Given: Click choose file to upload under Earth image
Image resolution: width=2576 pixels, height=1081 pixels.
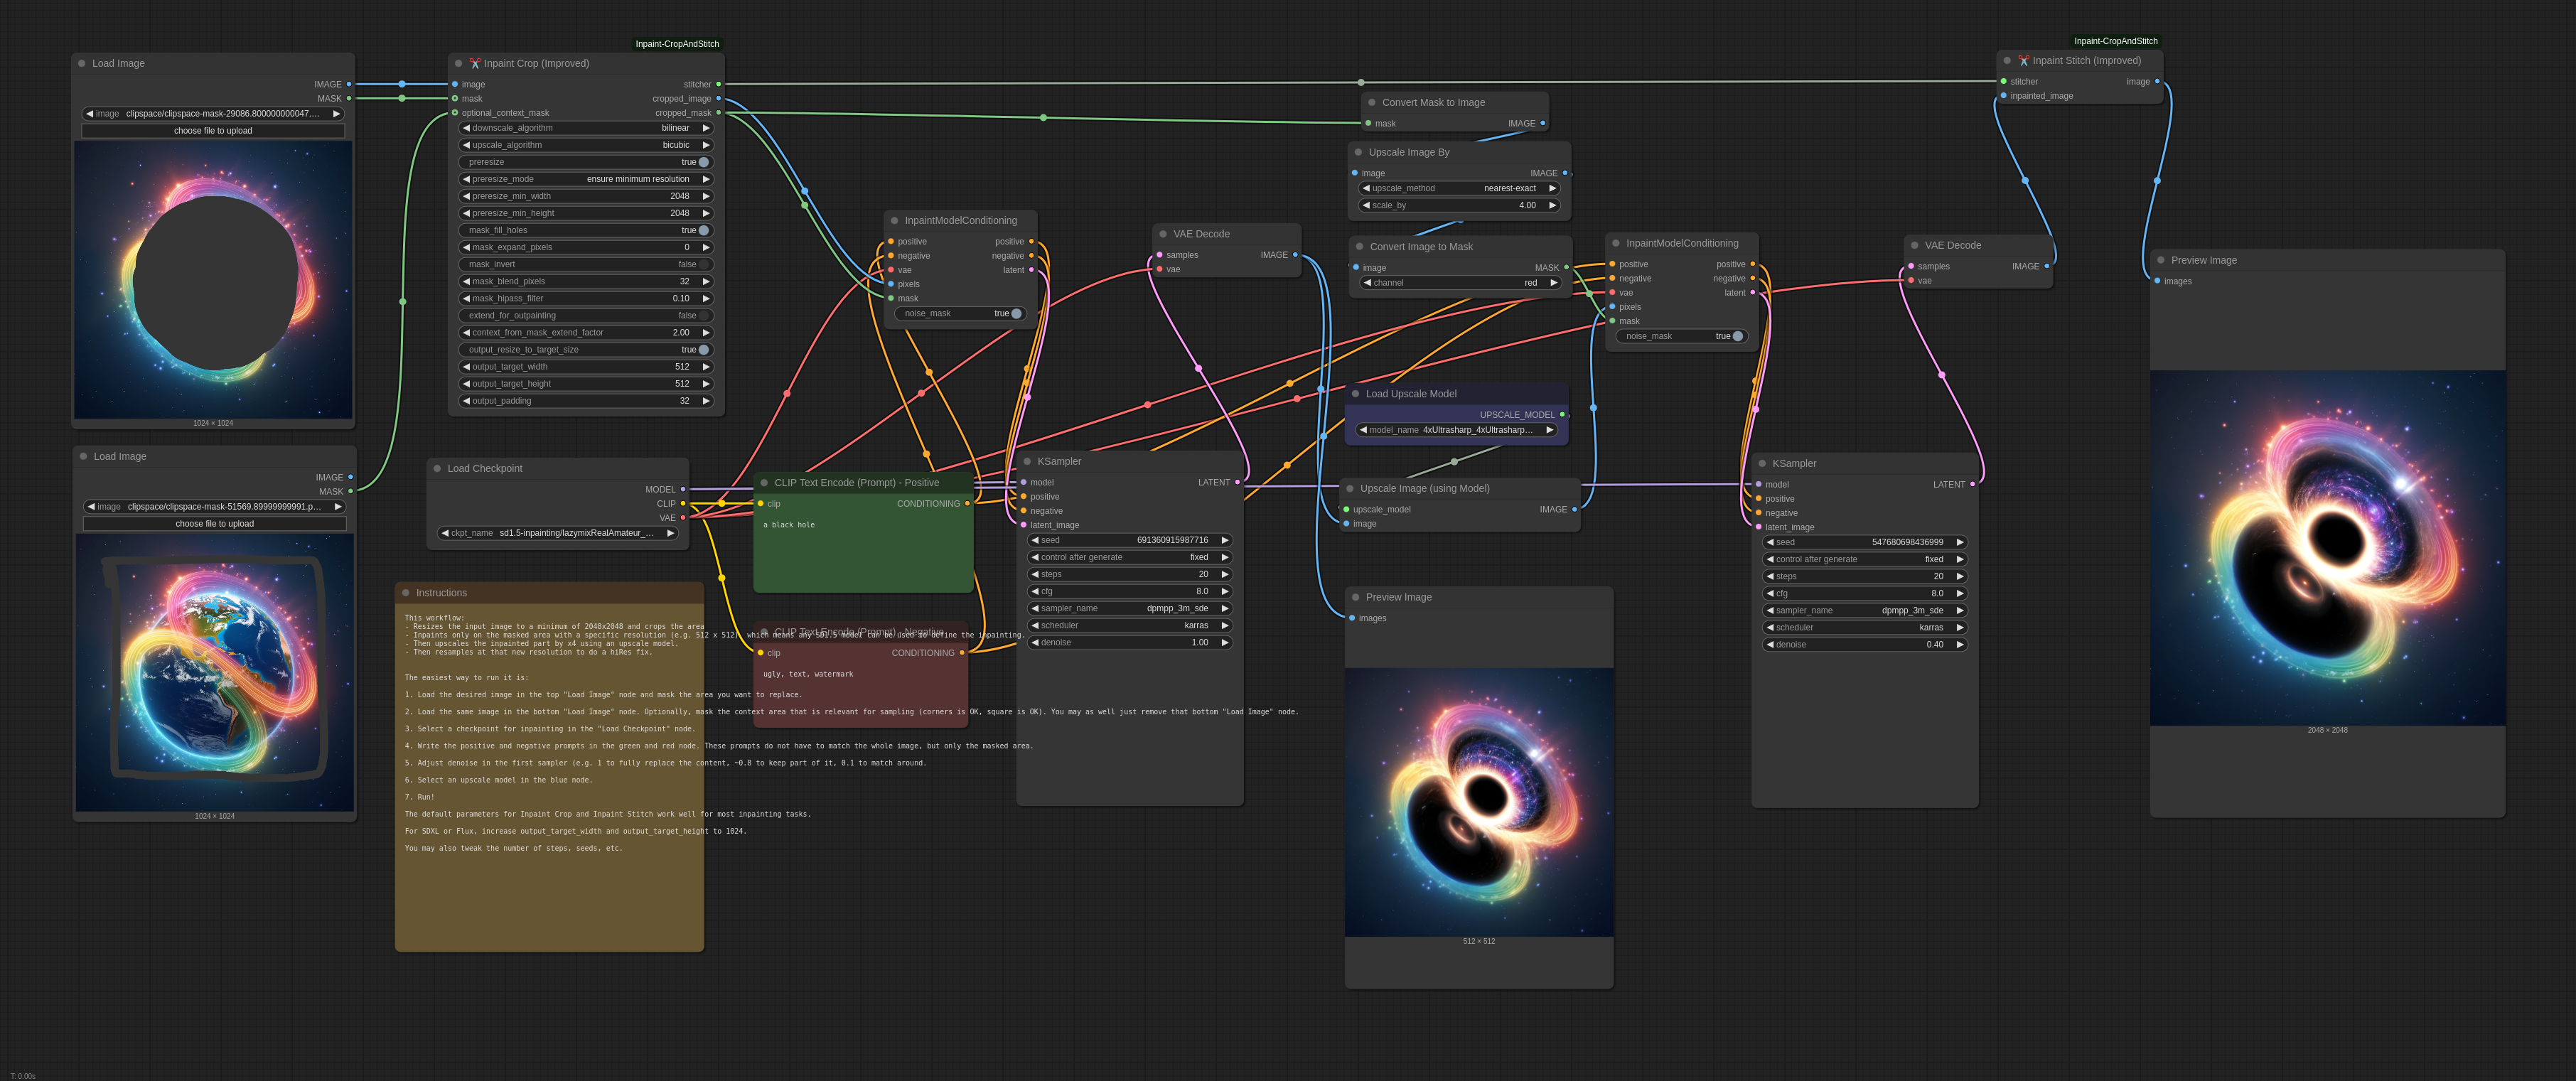Looking at the screenshot, I should (x=215, y=524).
